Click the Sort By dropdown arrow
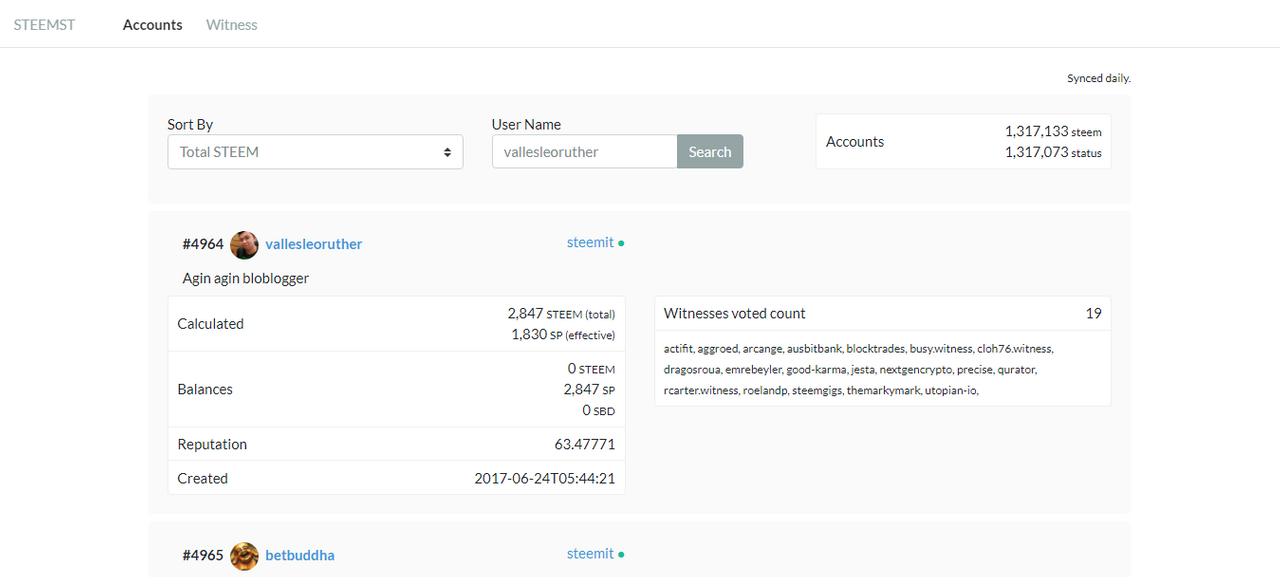This screenshot has width=1280, height=577. (x=447, y=152)
